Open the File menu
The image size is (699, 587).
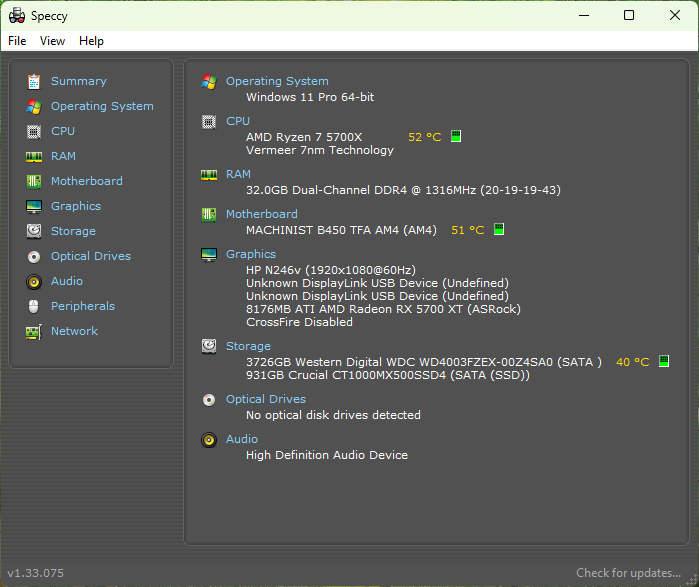(x=17, y=41)
